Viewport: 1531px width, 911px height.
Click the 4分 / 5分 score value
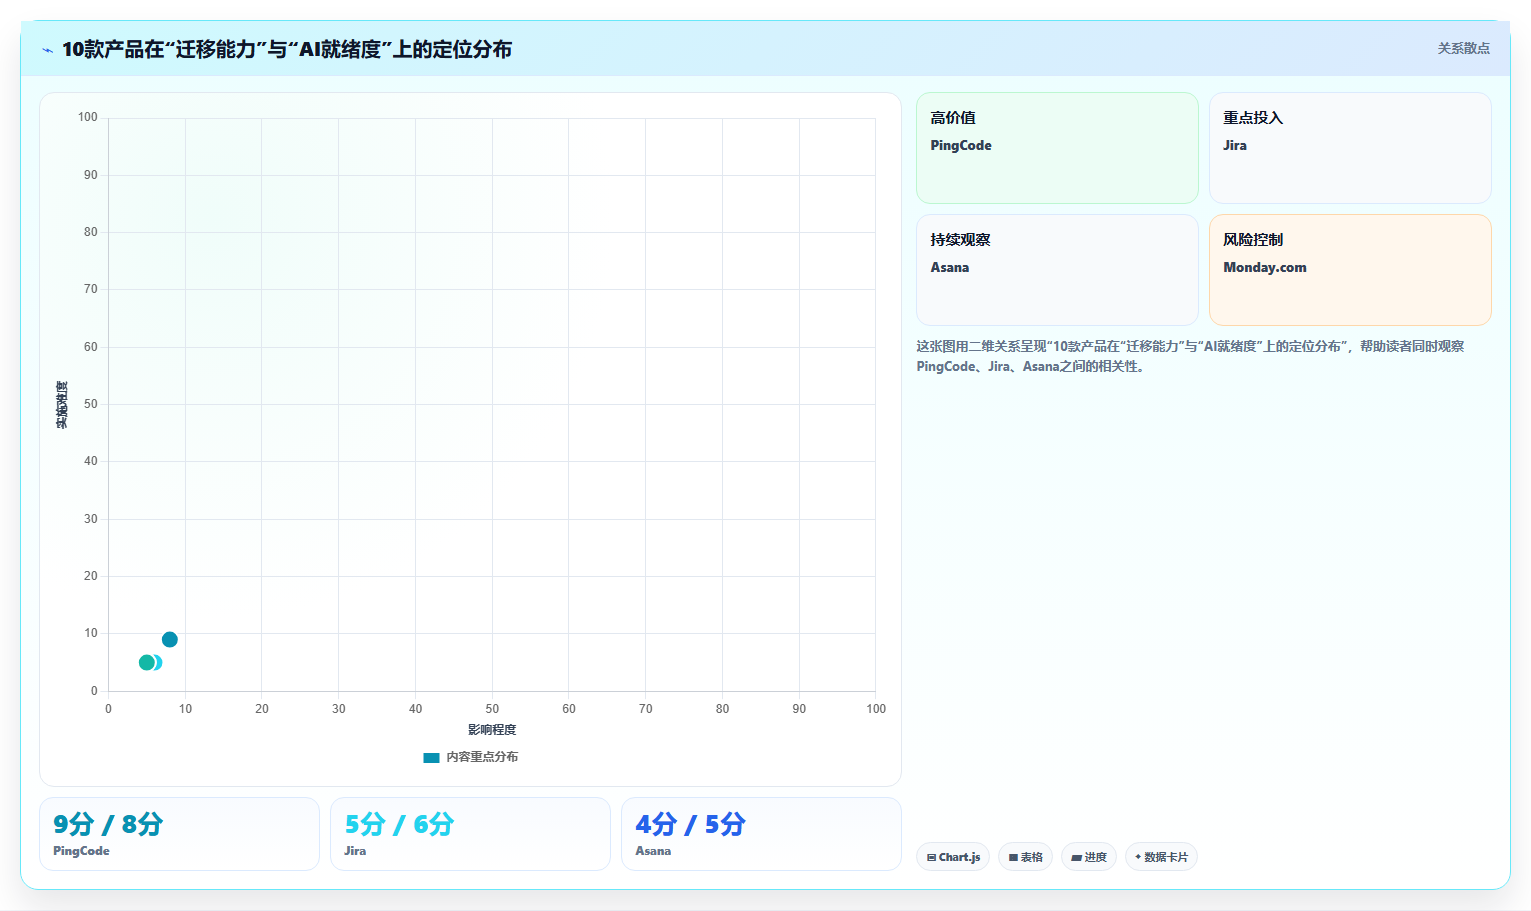690,824
